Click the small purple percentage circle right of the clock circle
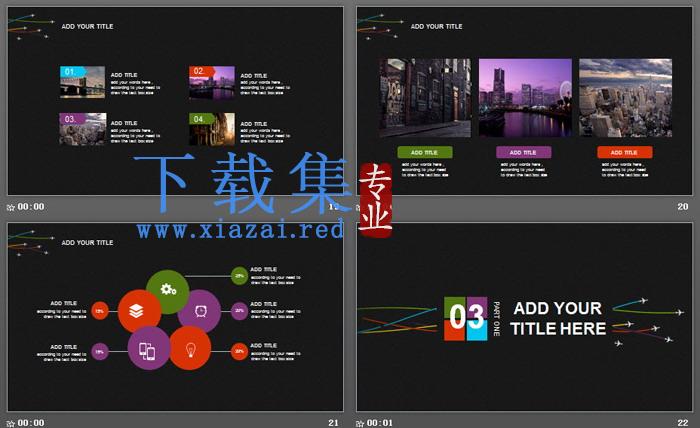This screenshot has width=700, height=428. coord(240,311)
